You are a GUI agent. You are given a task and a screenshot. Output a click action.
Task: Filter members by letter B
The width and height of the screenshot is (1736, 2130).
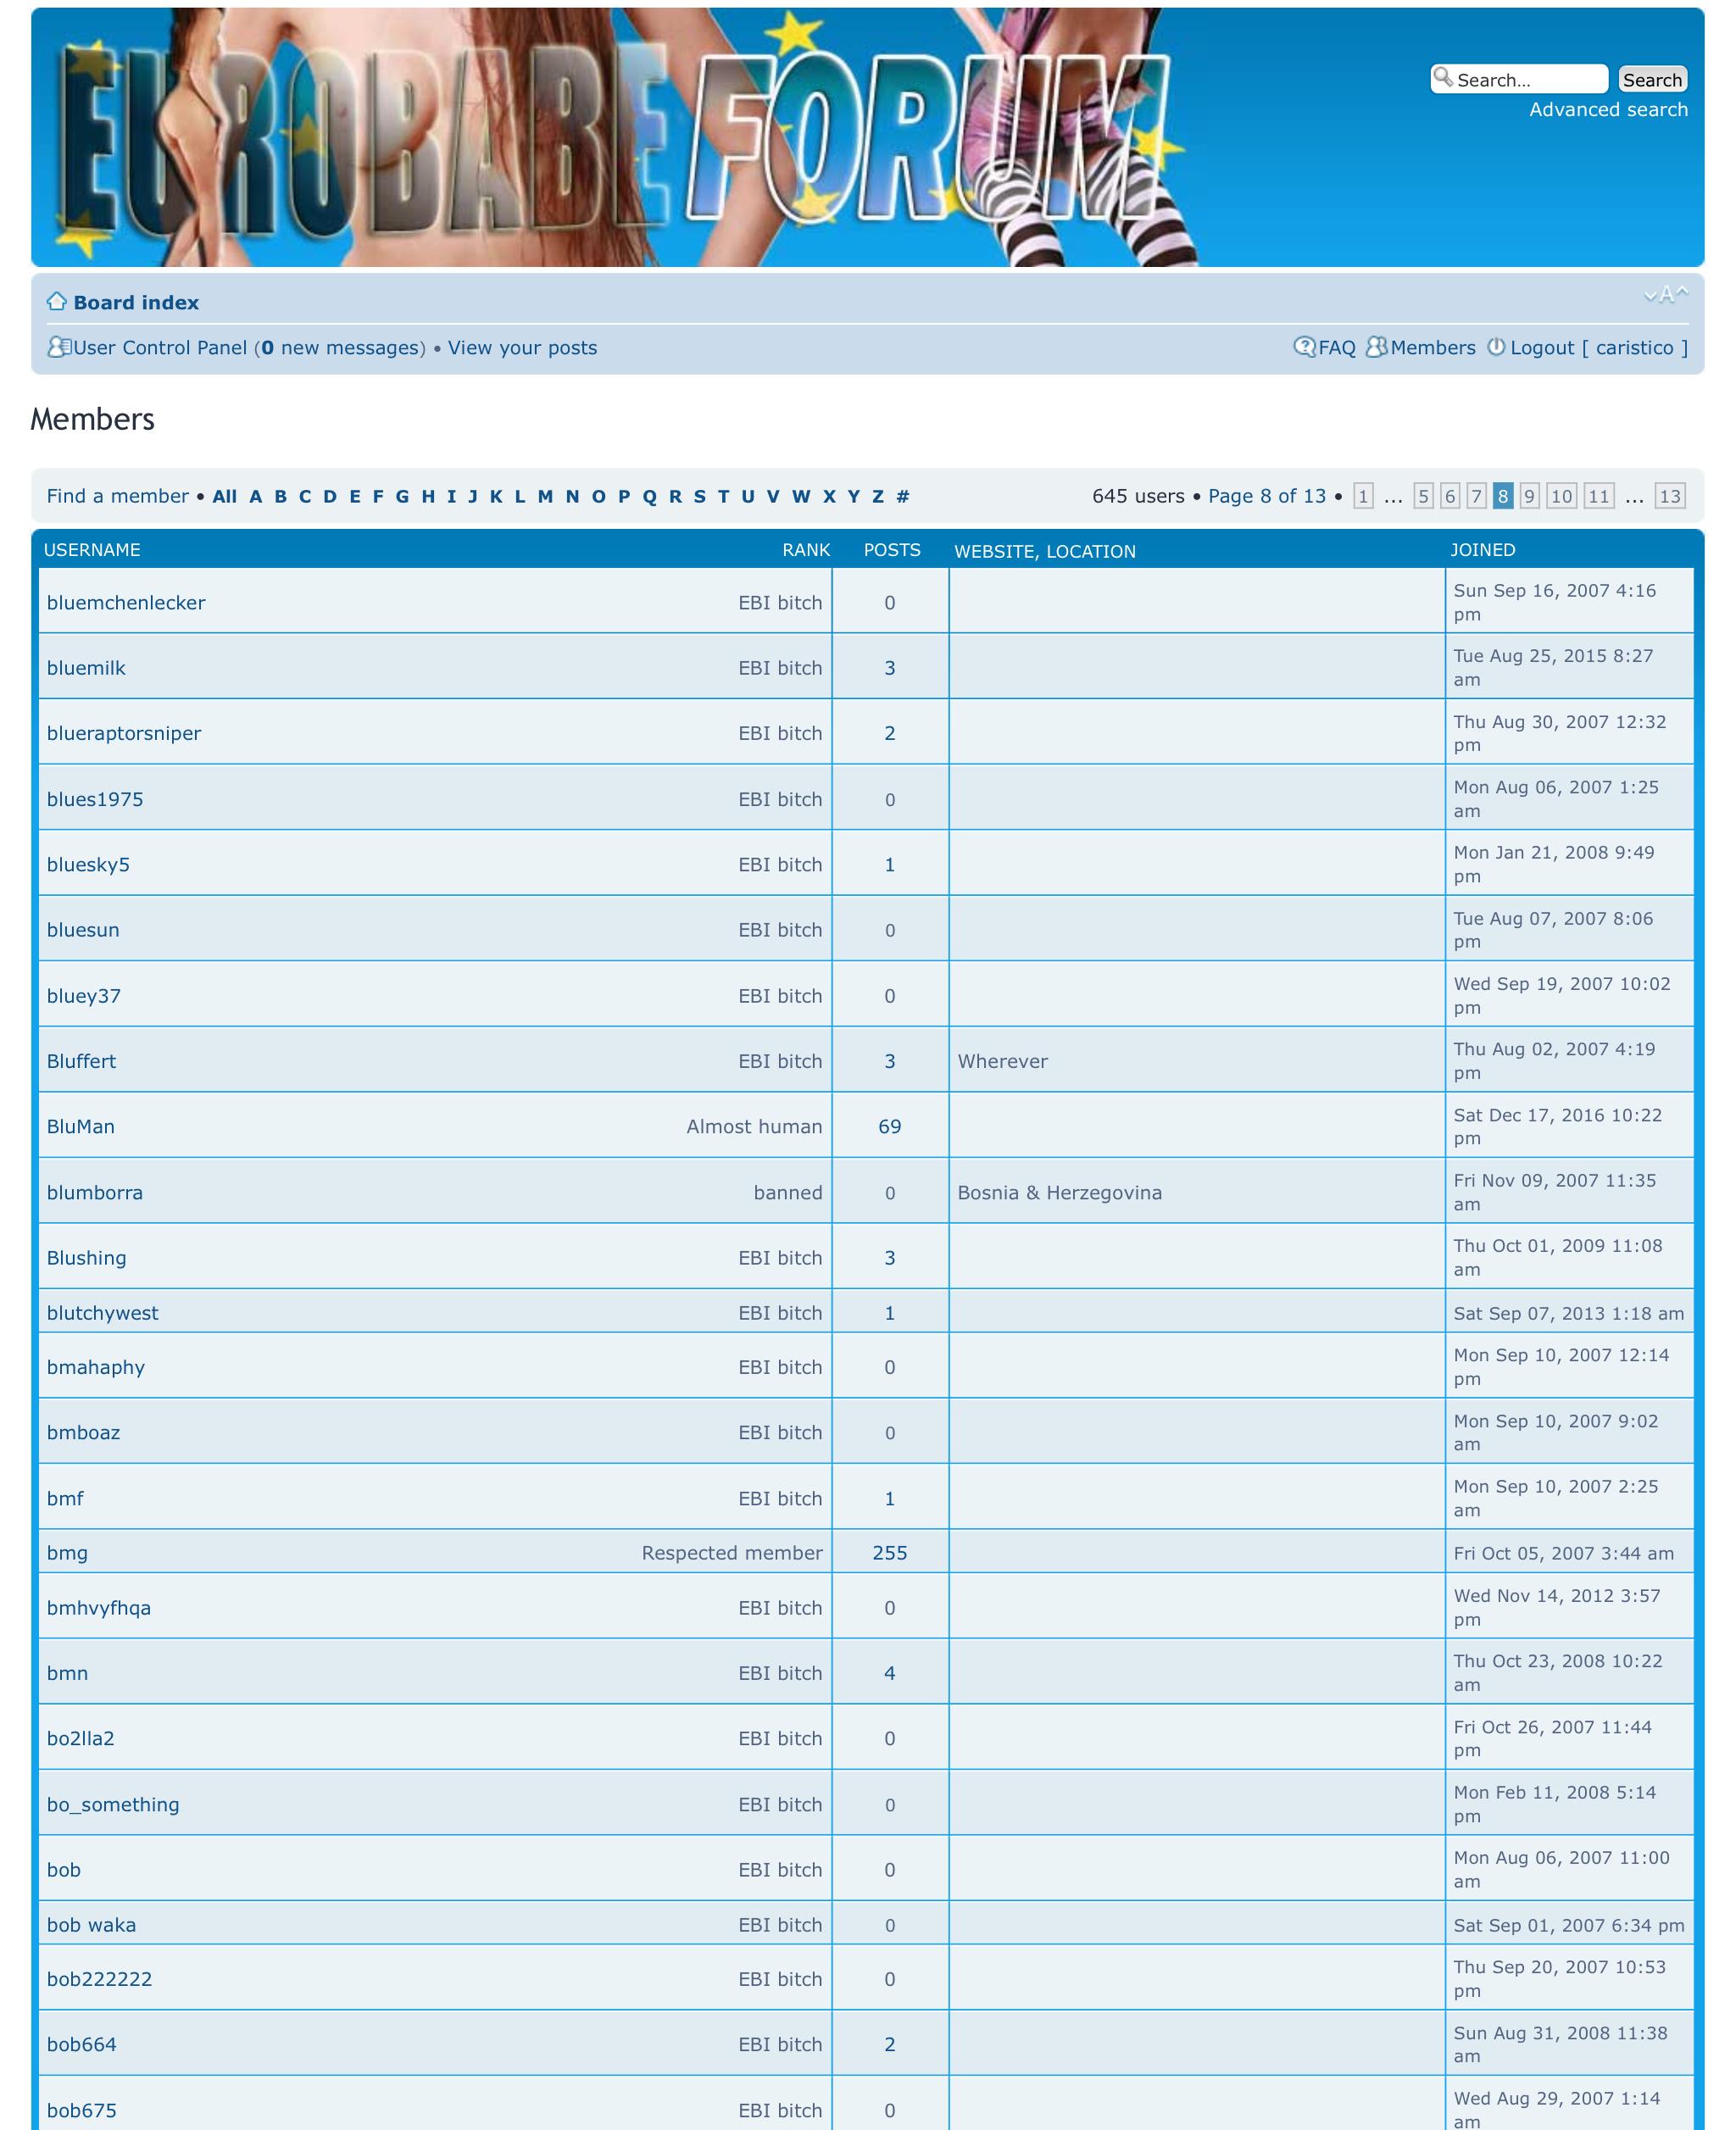pos(280,496)
